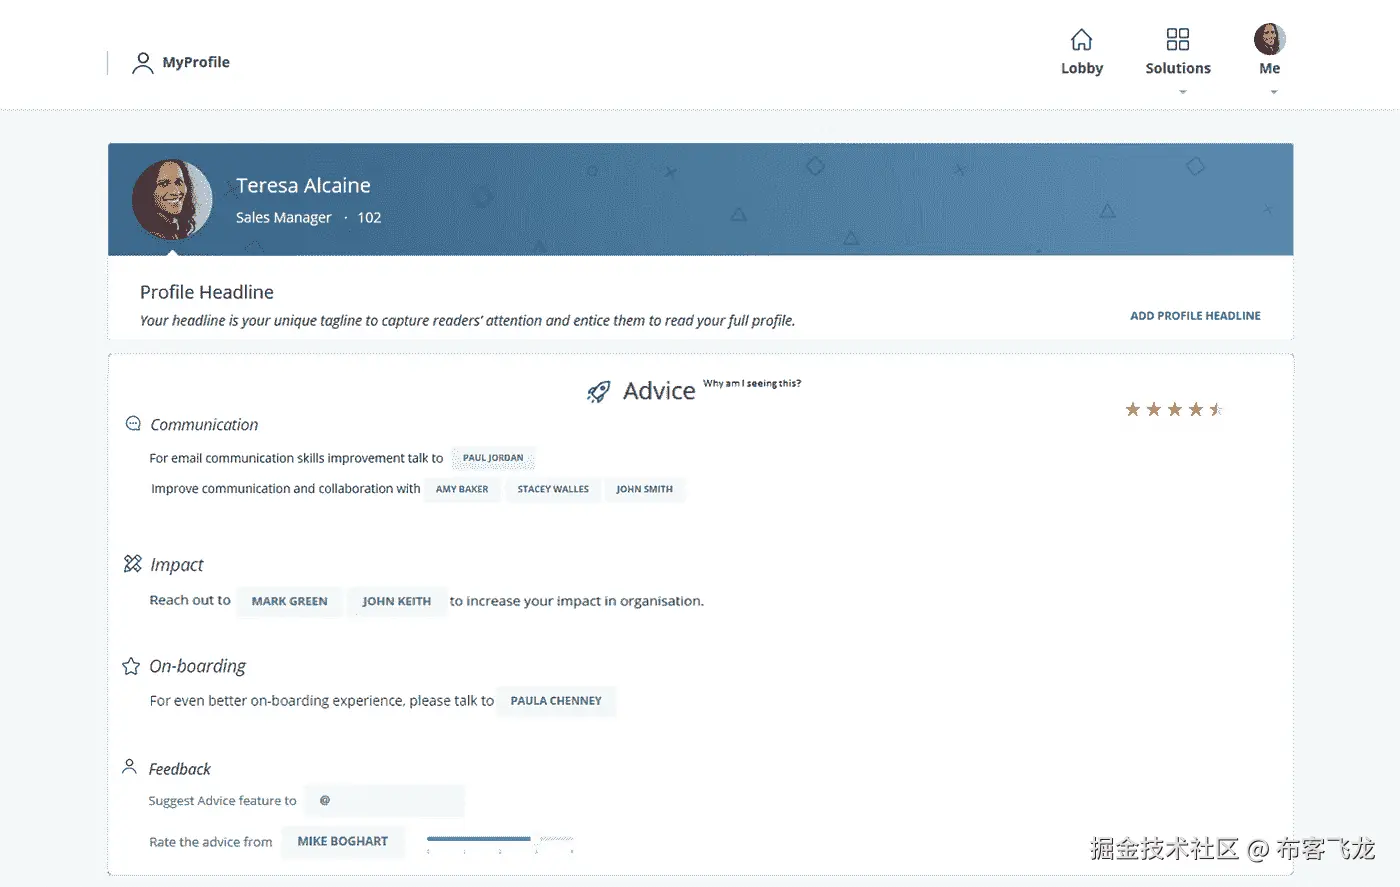
Task: Click the Impact section heading
Action: coord(176,565)
